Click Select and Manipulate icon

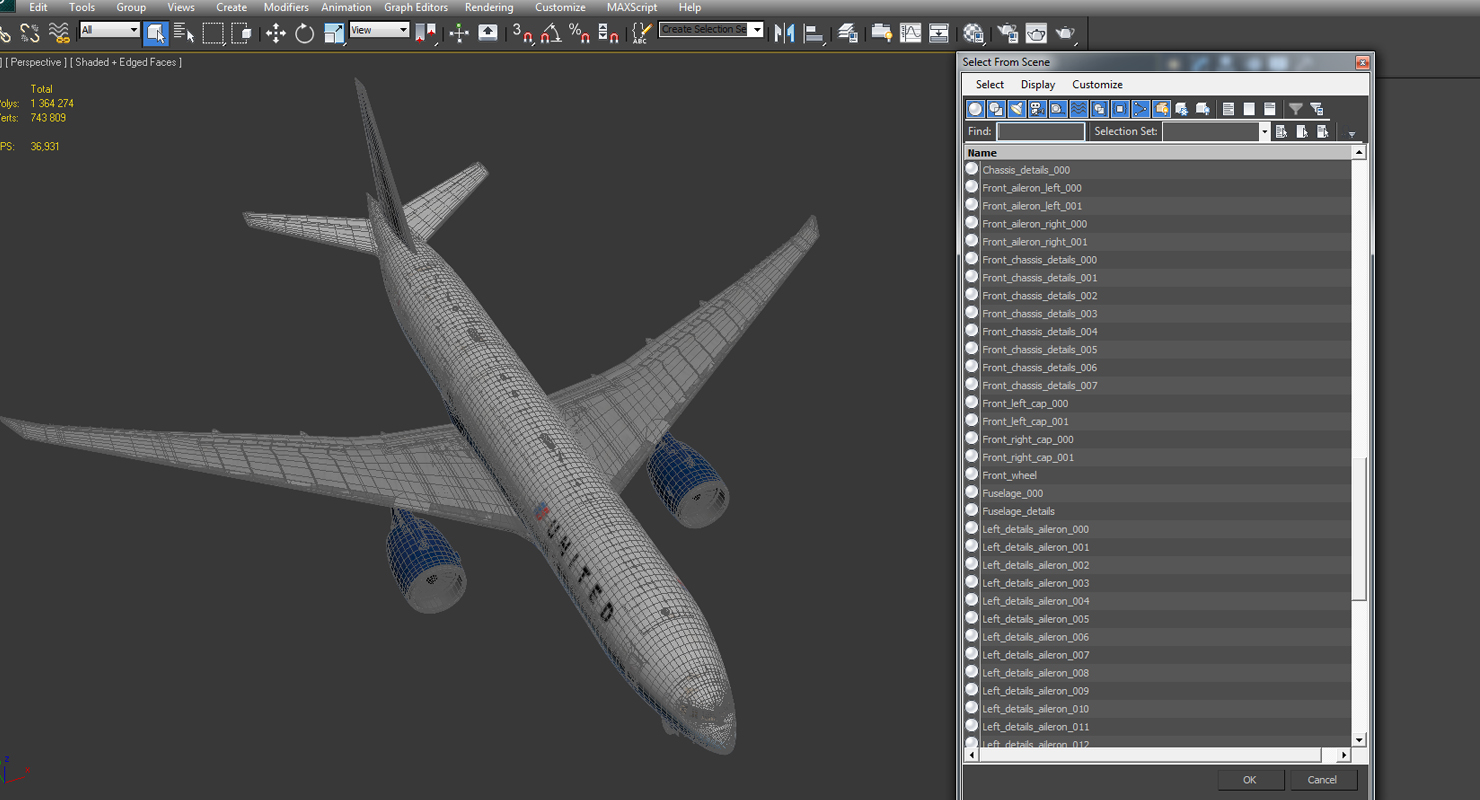459,33
